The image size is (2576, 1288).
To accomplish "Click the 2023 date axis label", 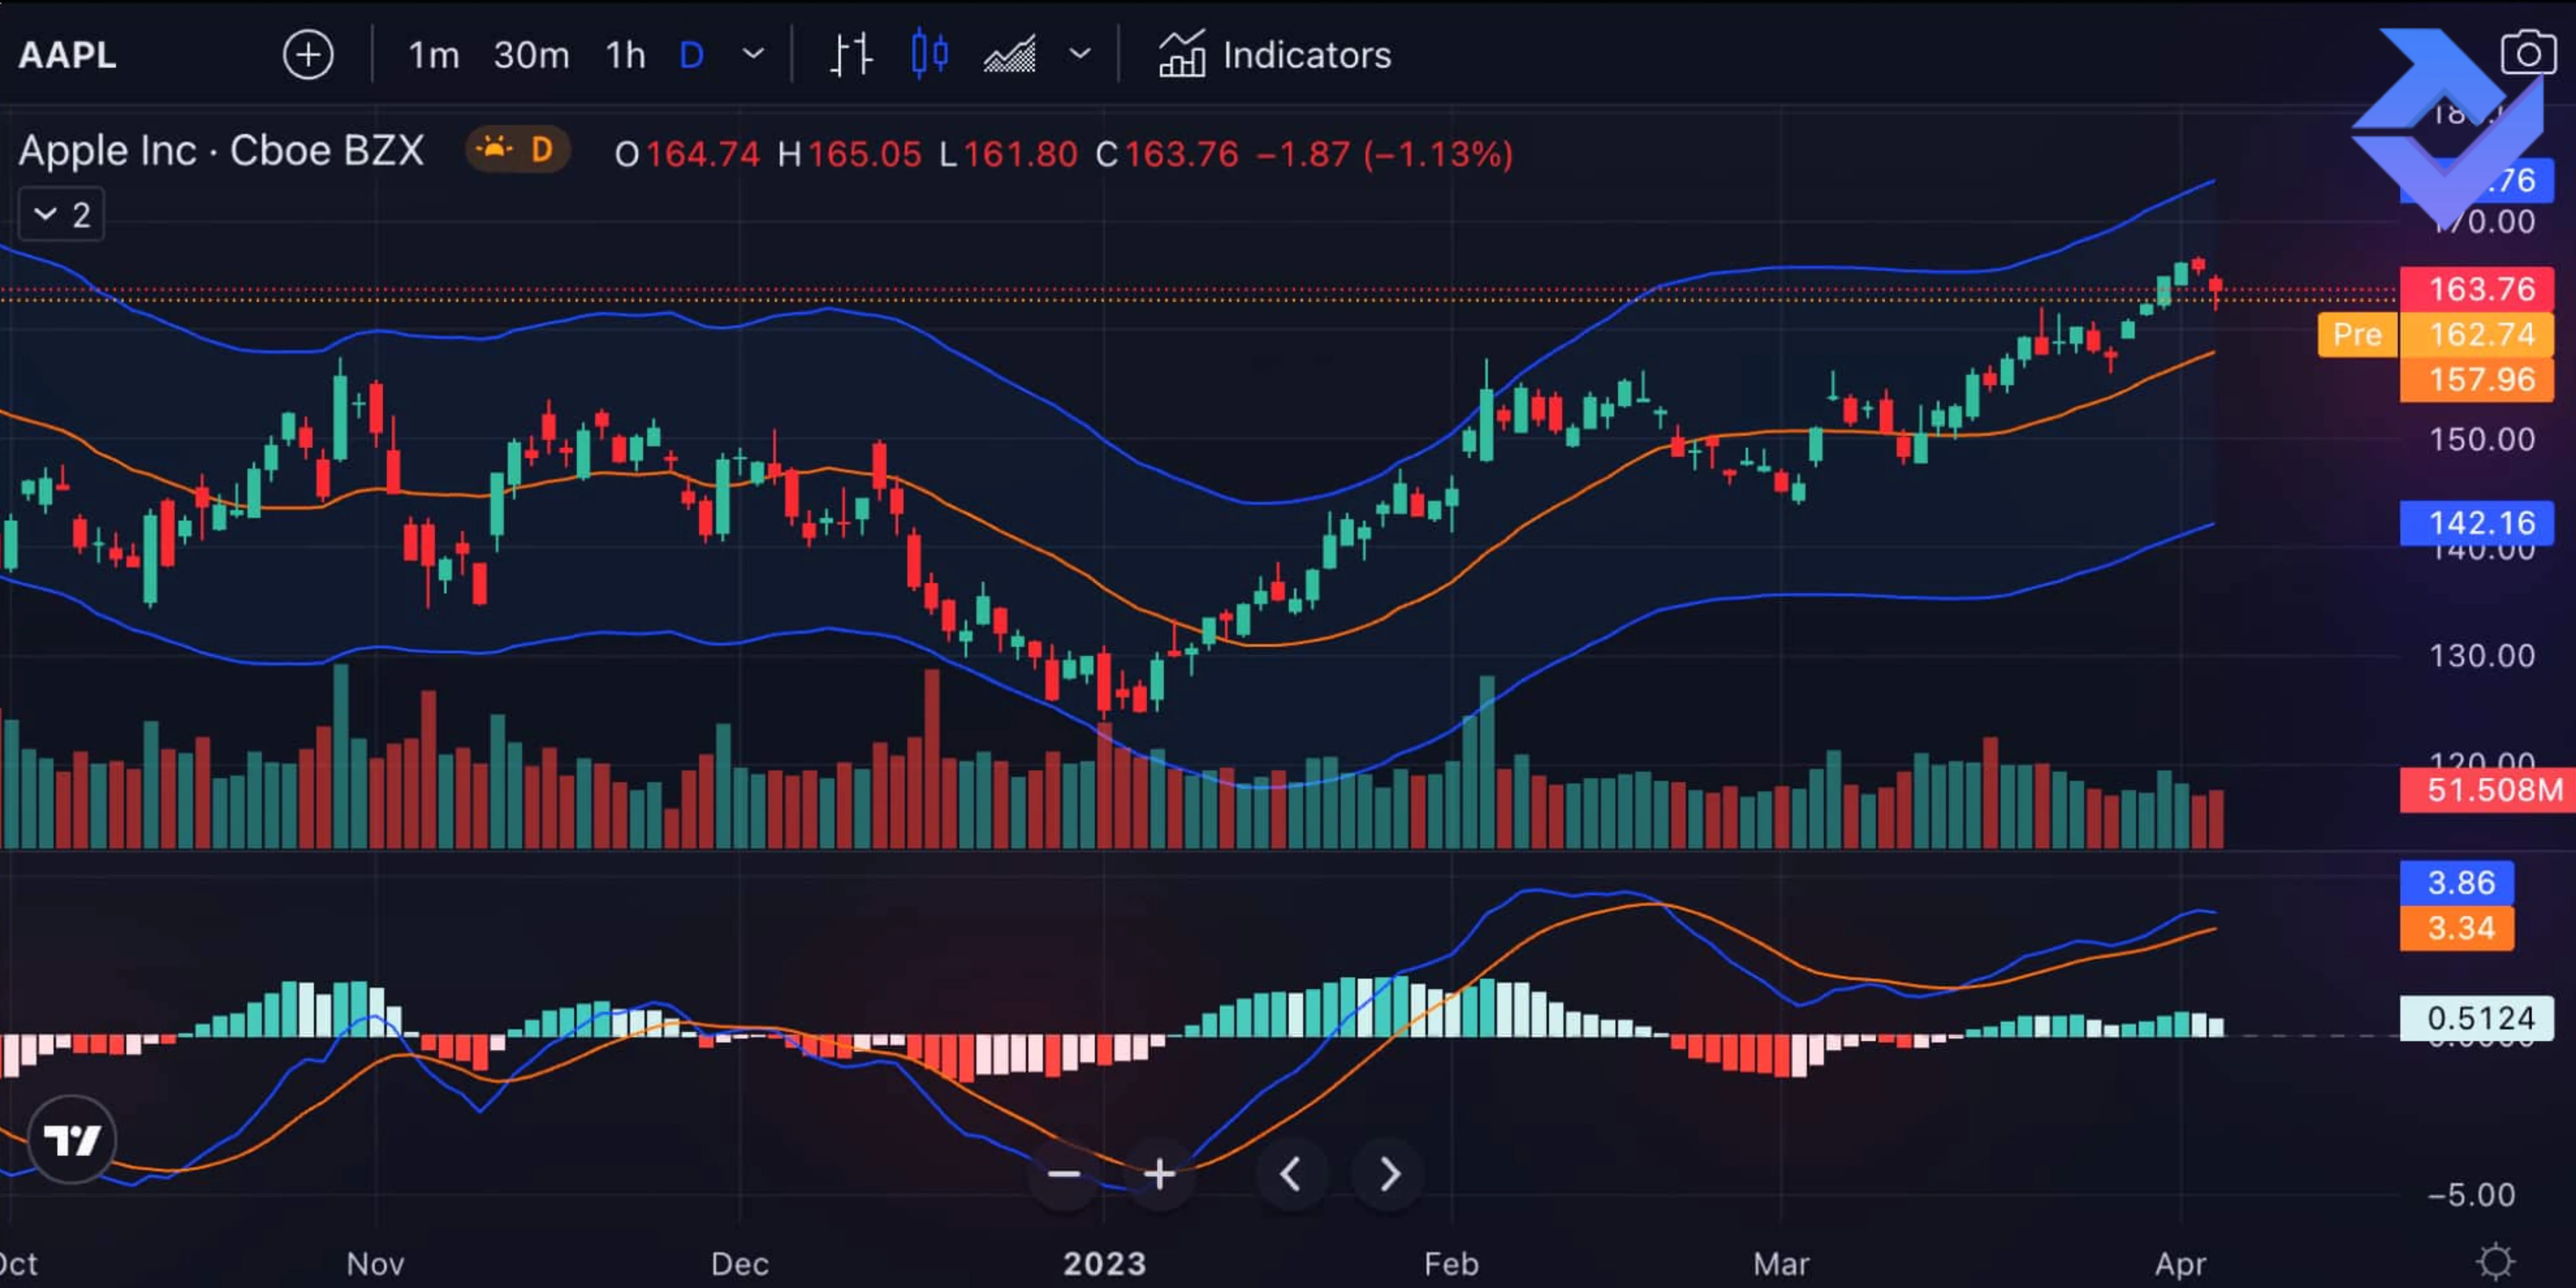I will pyautogui.click(x=1104, y=1264).
